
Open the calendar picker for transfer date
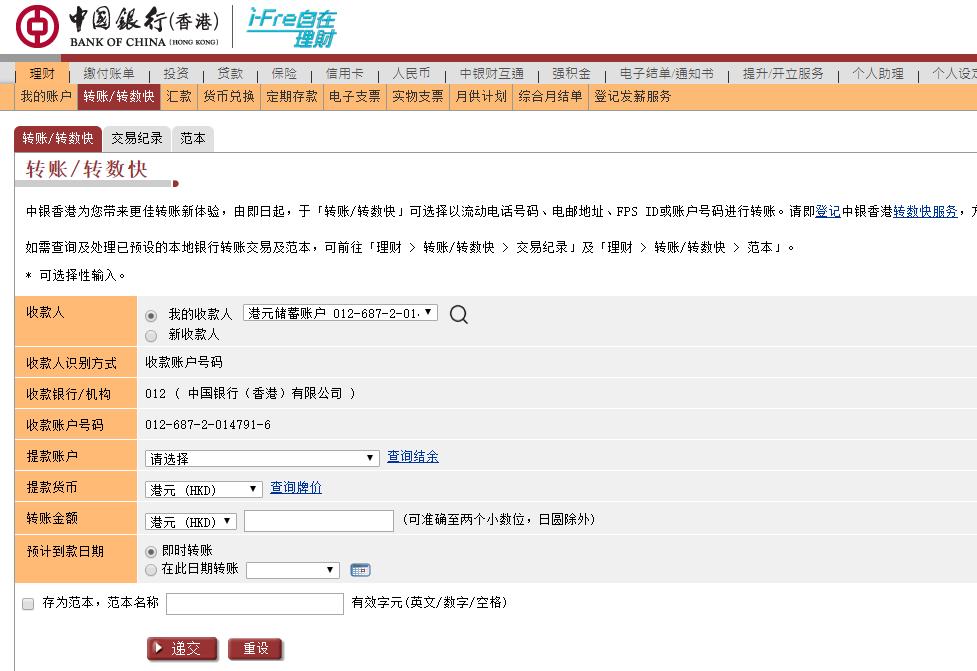click(x=359, y=569)
